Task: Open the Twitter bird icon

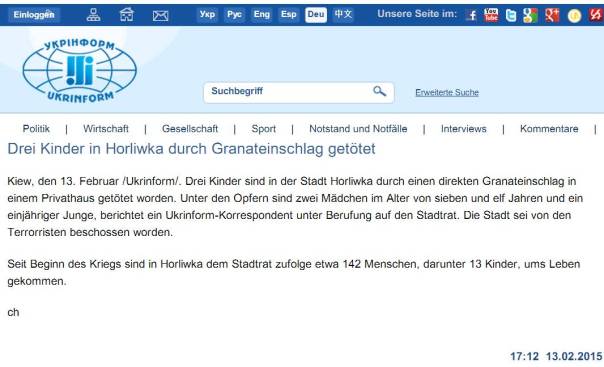Action: pos(511,15)
